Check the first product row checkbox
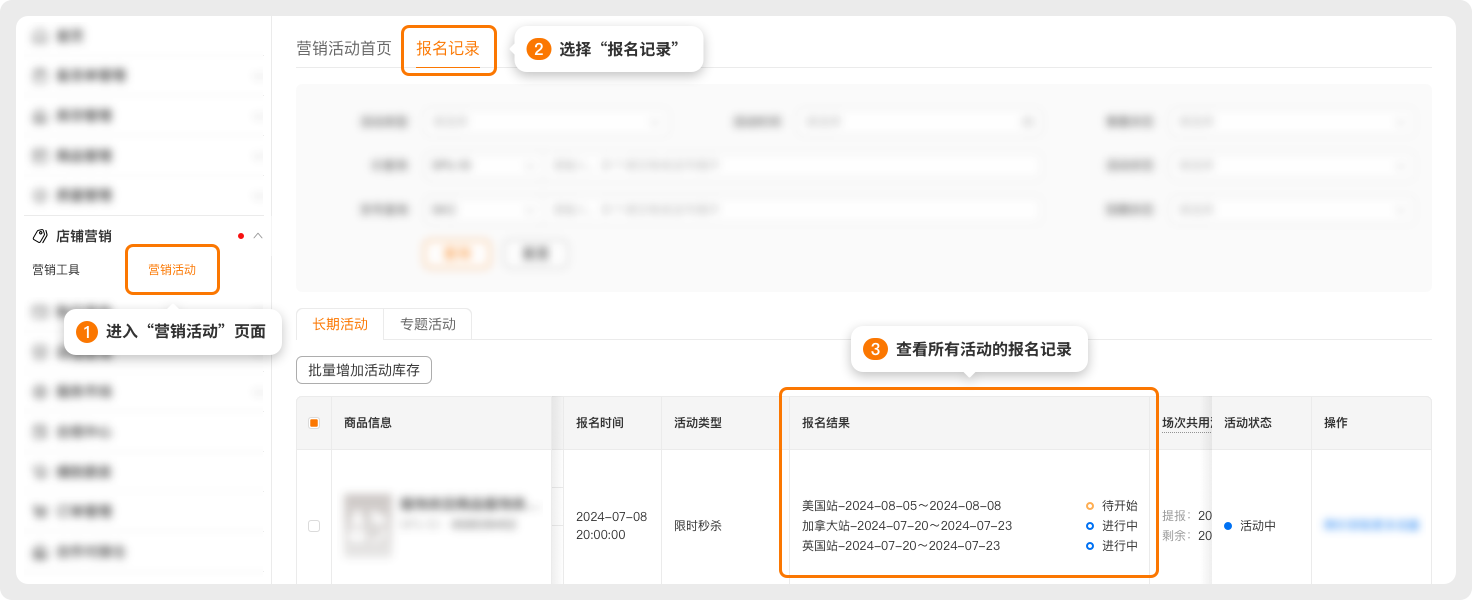Screen dimensions: 1472x600 click(x=314, y=526)
